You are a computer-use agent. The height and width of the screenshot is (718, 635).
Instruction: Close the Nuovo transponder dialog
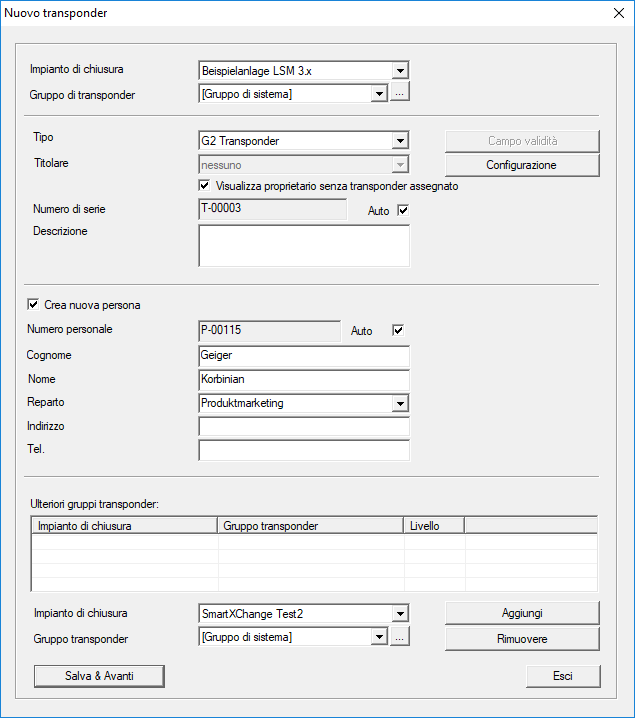tap(616, 13)
